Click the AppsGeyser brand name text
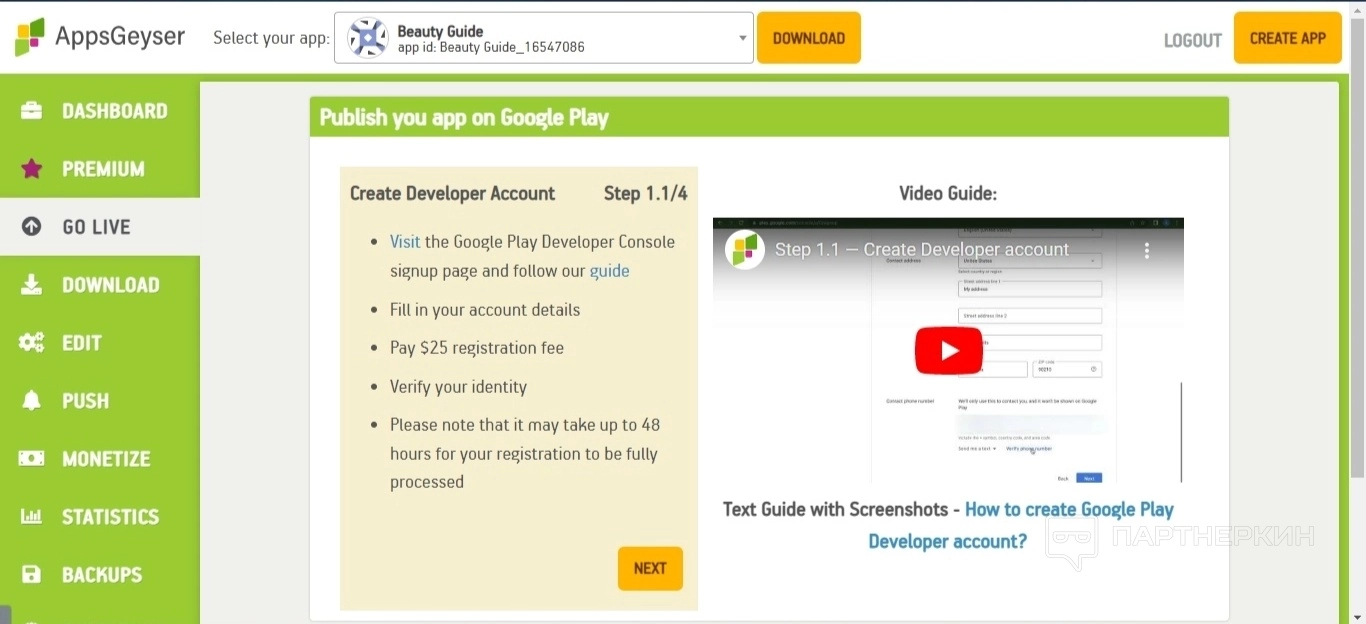The image size is (1366, 624). (x=120, y=37)
